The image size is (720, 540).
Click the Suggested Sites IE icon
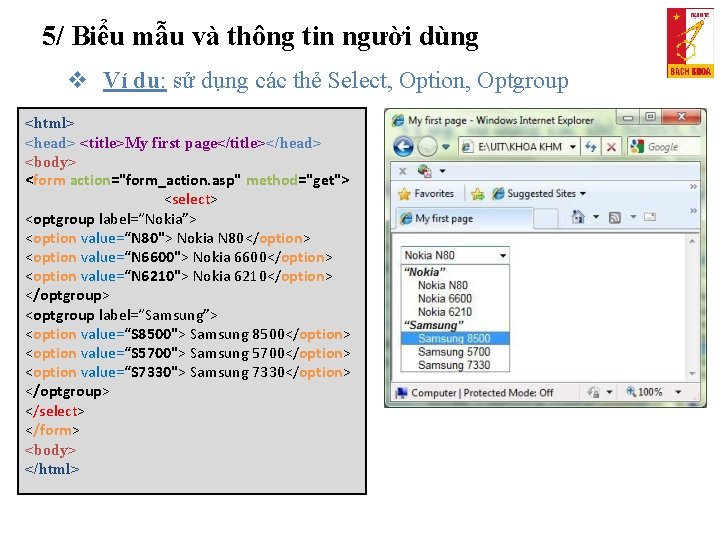click(x=498, y=194)
